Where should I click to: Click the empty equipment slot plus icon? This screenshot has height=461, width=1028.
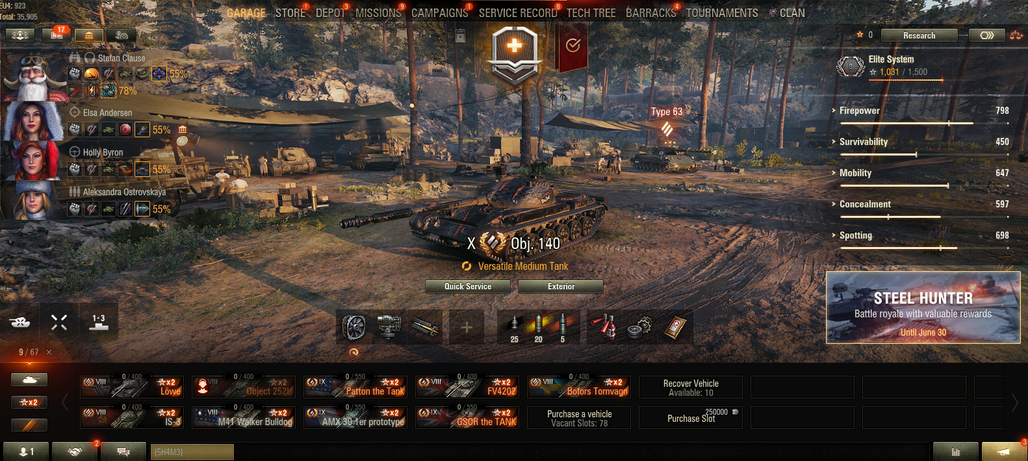466,327
